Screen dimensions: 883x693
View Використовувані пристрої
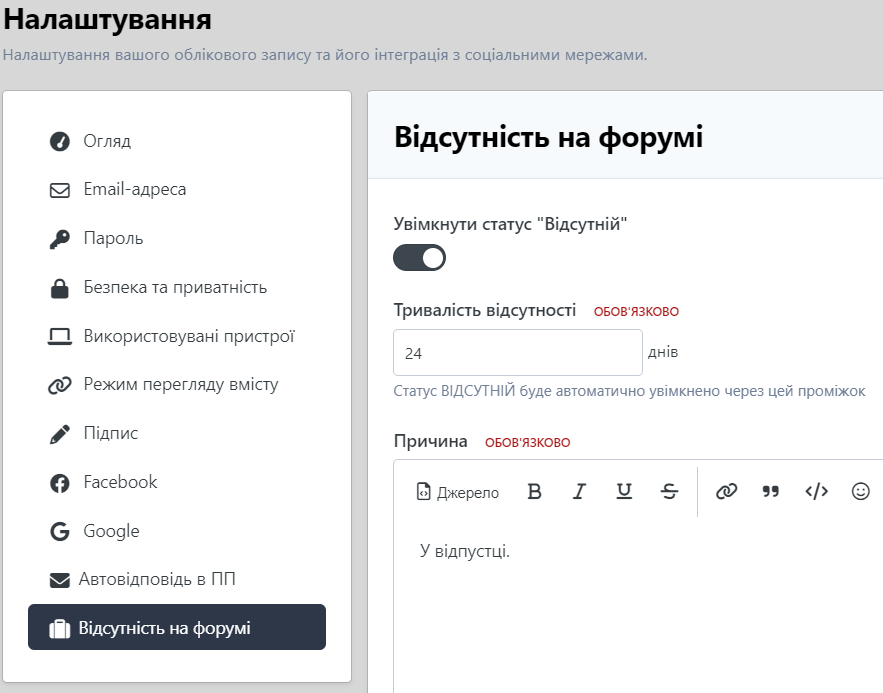coord(188,337)
